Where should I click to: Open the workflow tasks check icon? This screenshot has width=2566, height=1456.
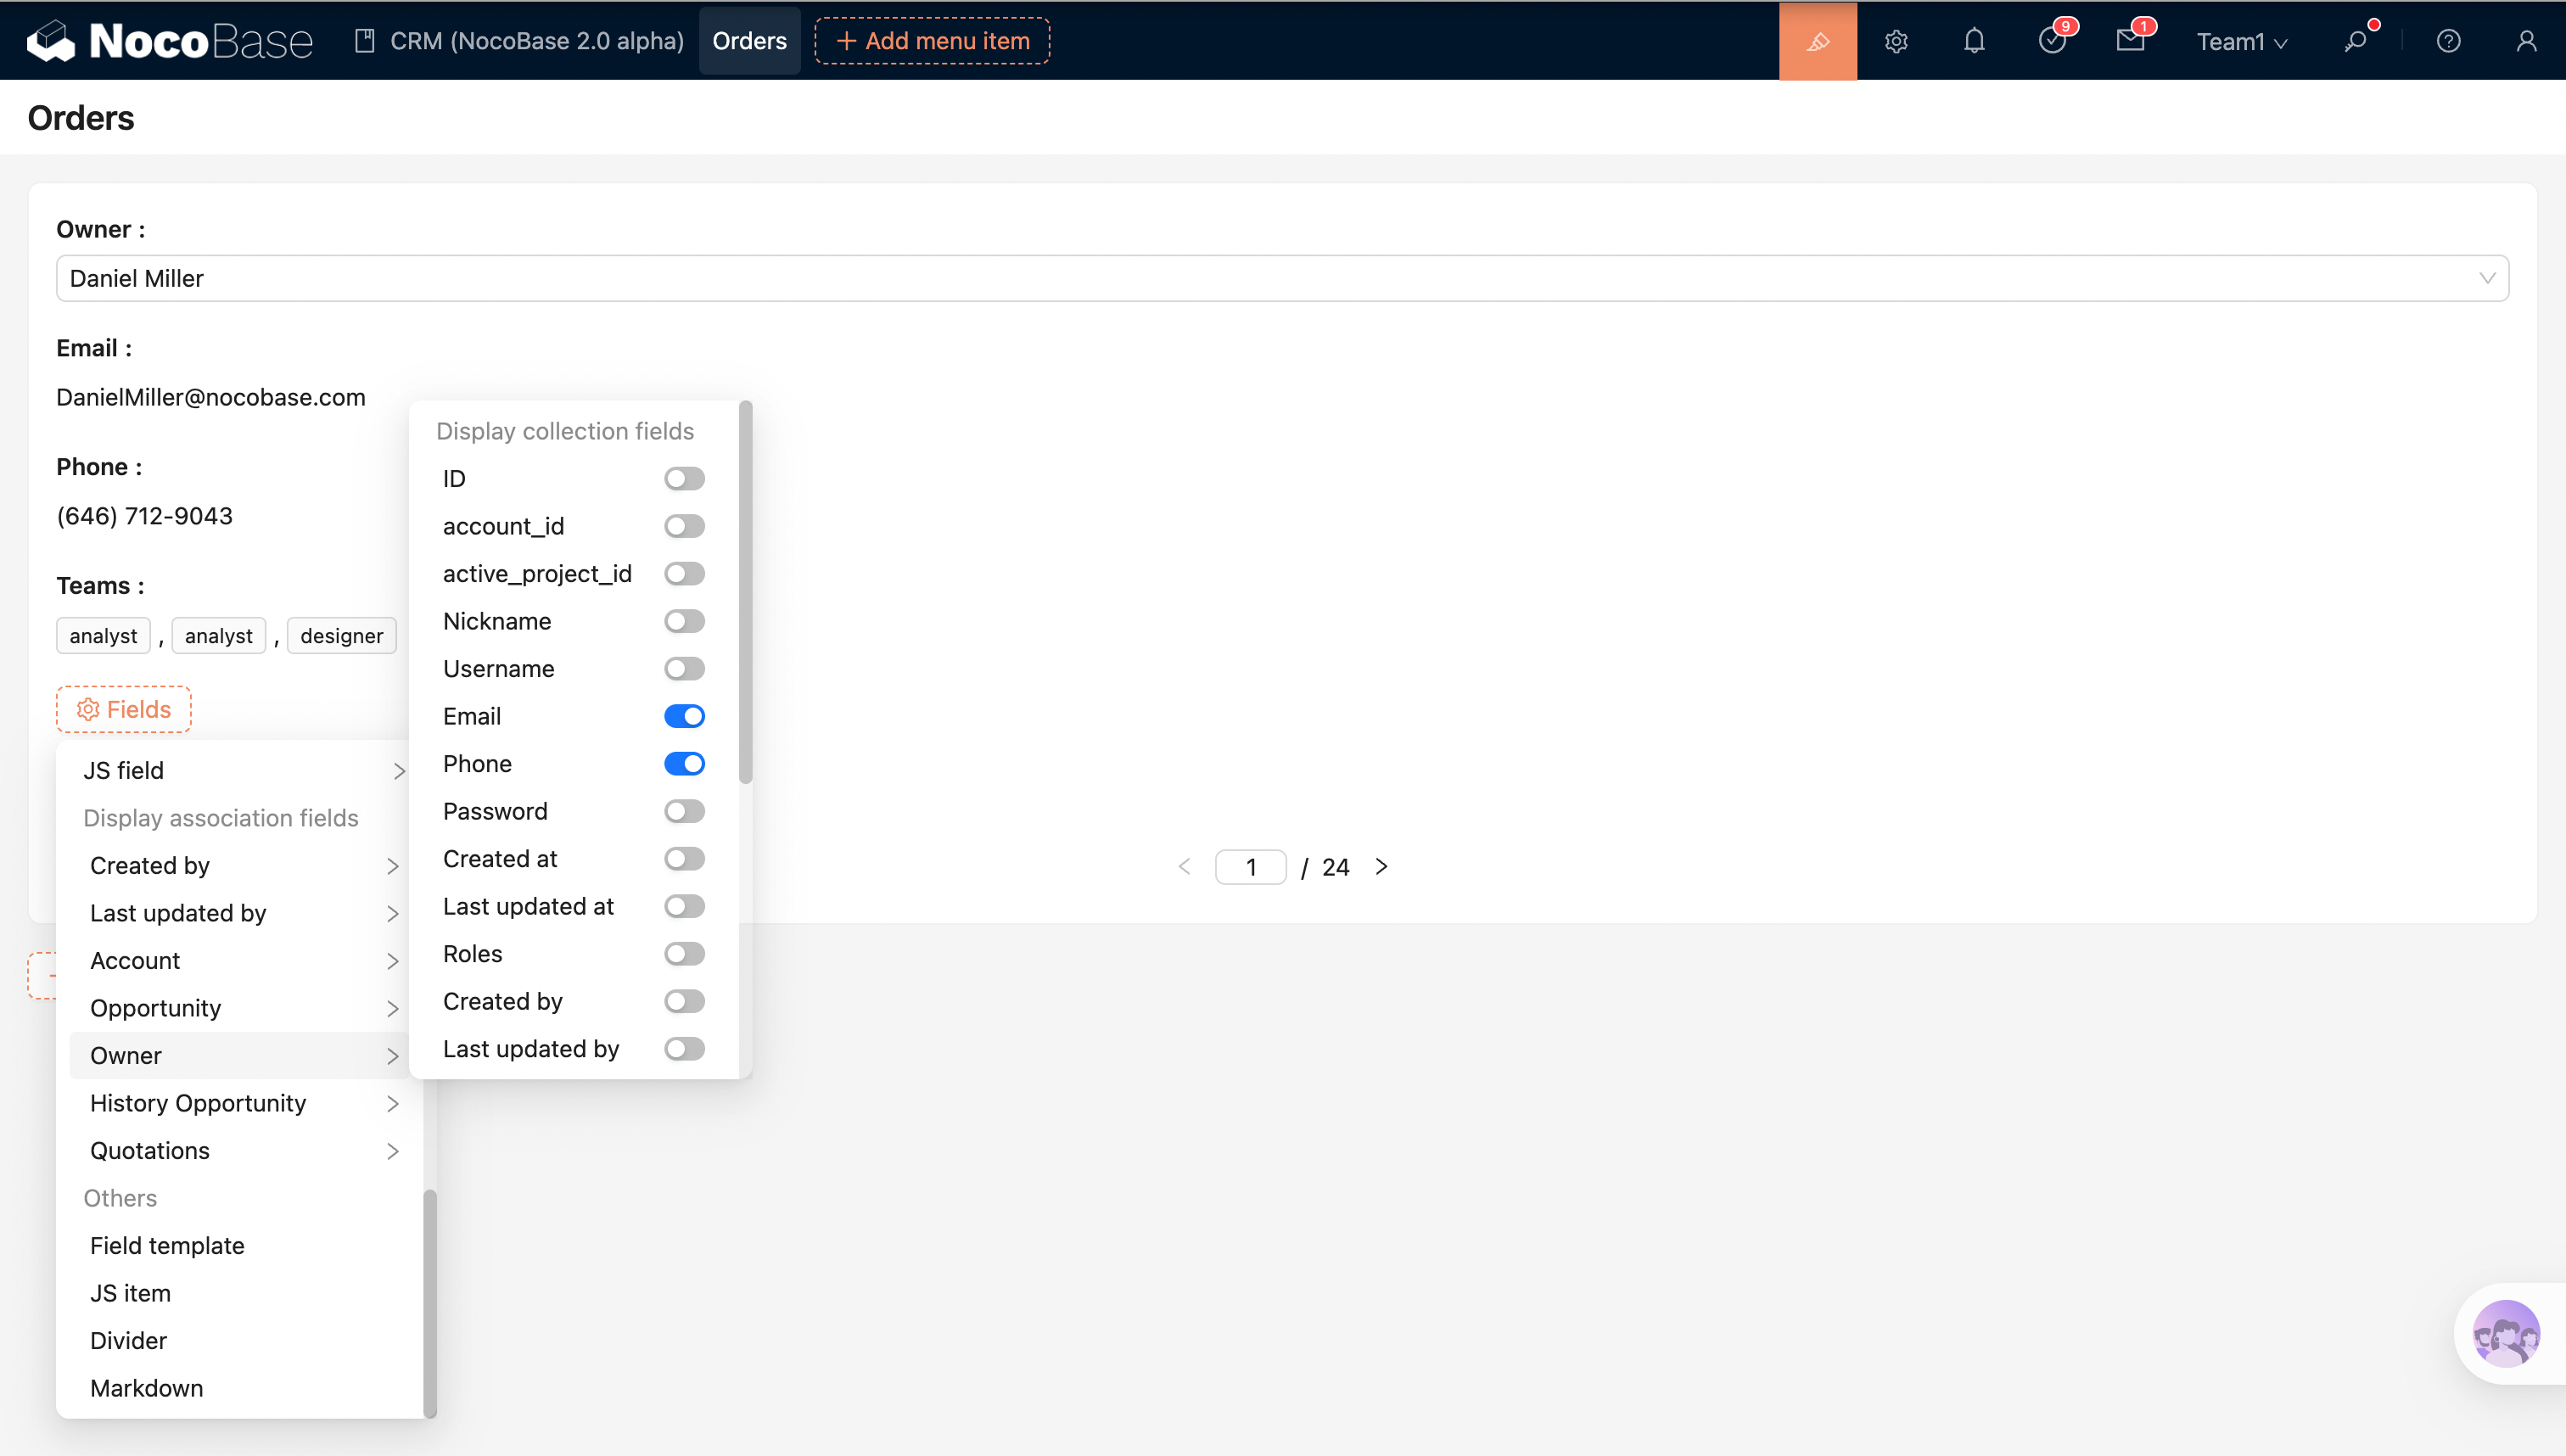click(2052, 41)
